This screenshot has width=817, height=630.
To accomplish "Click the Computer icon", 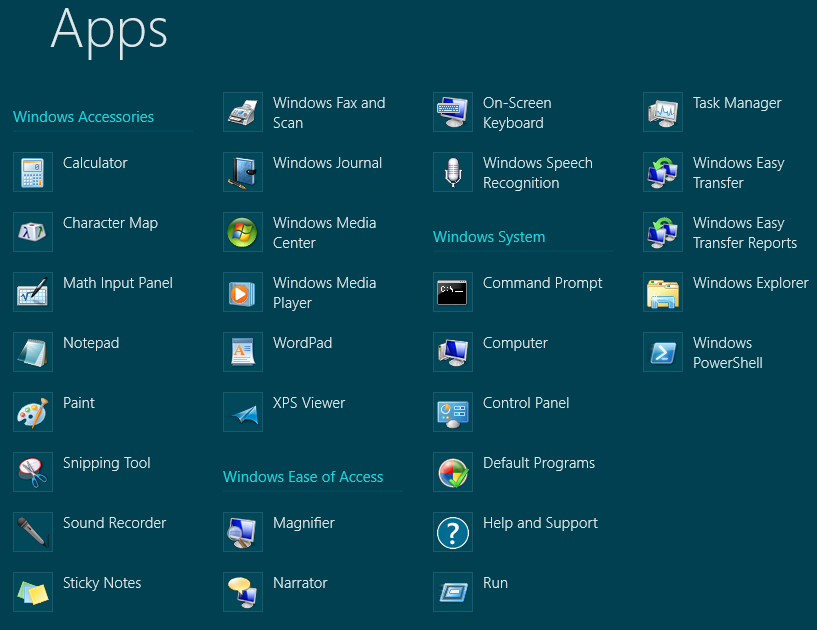I will click(x=453, y=352).
